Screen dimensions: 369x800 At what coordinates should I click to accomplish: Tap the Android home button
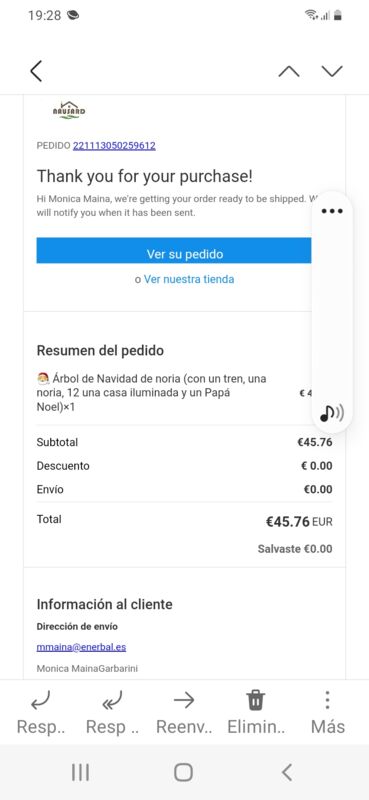pyautogui.click(x=184, y=772)
